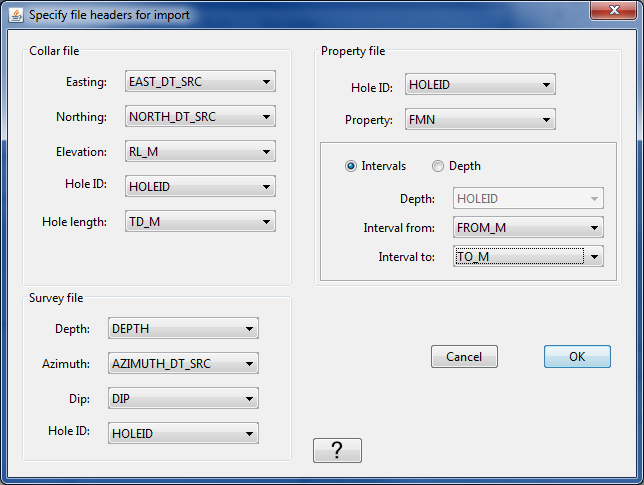Click the dialog title 'Specify file headers for import'

point(109,15)
